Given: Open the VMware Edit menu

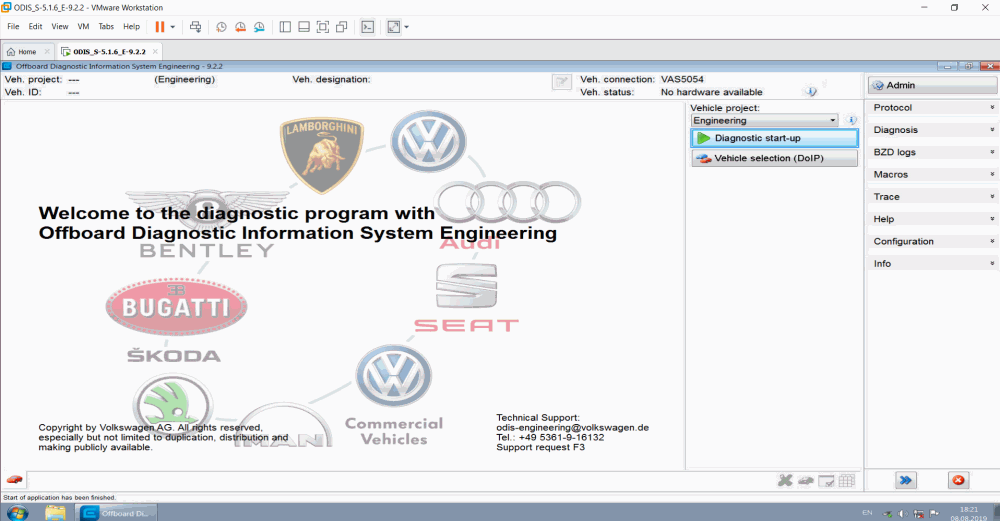Looking at the screenshot, I should point(35,27).
